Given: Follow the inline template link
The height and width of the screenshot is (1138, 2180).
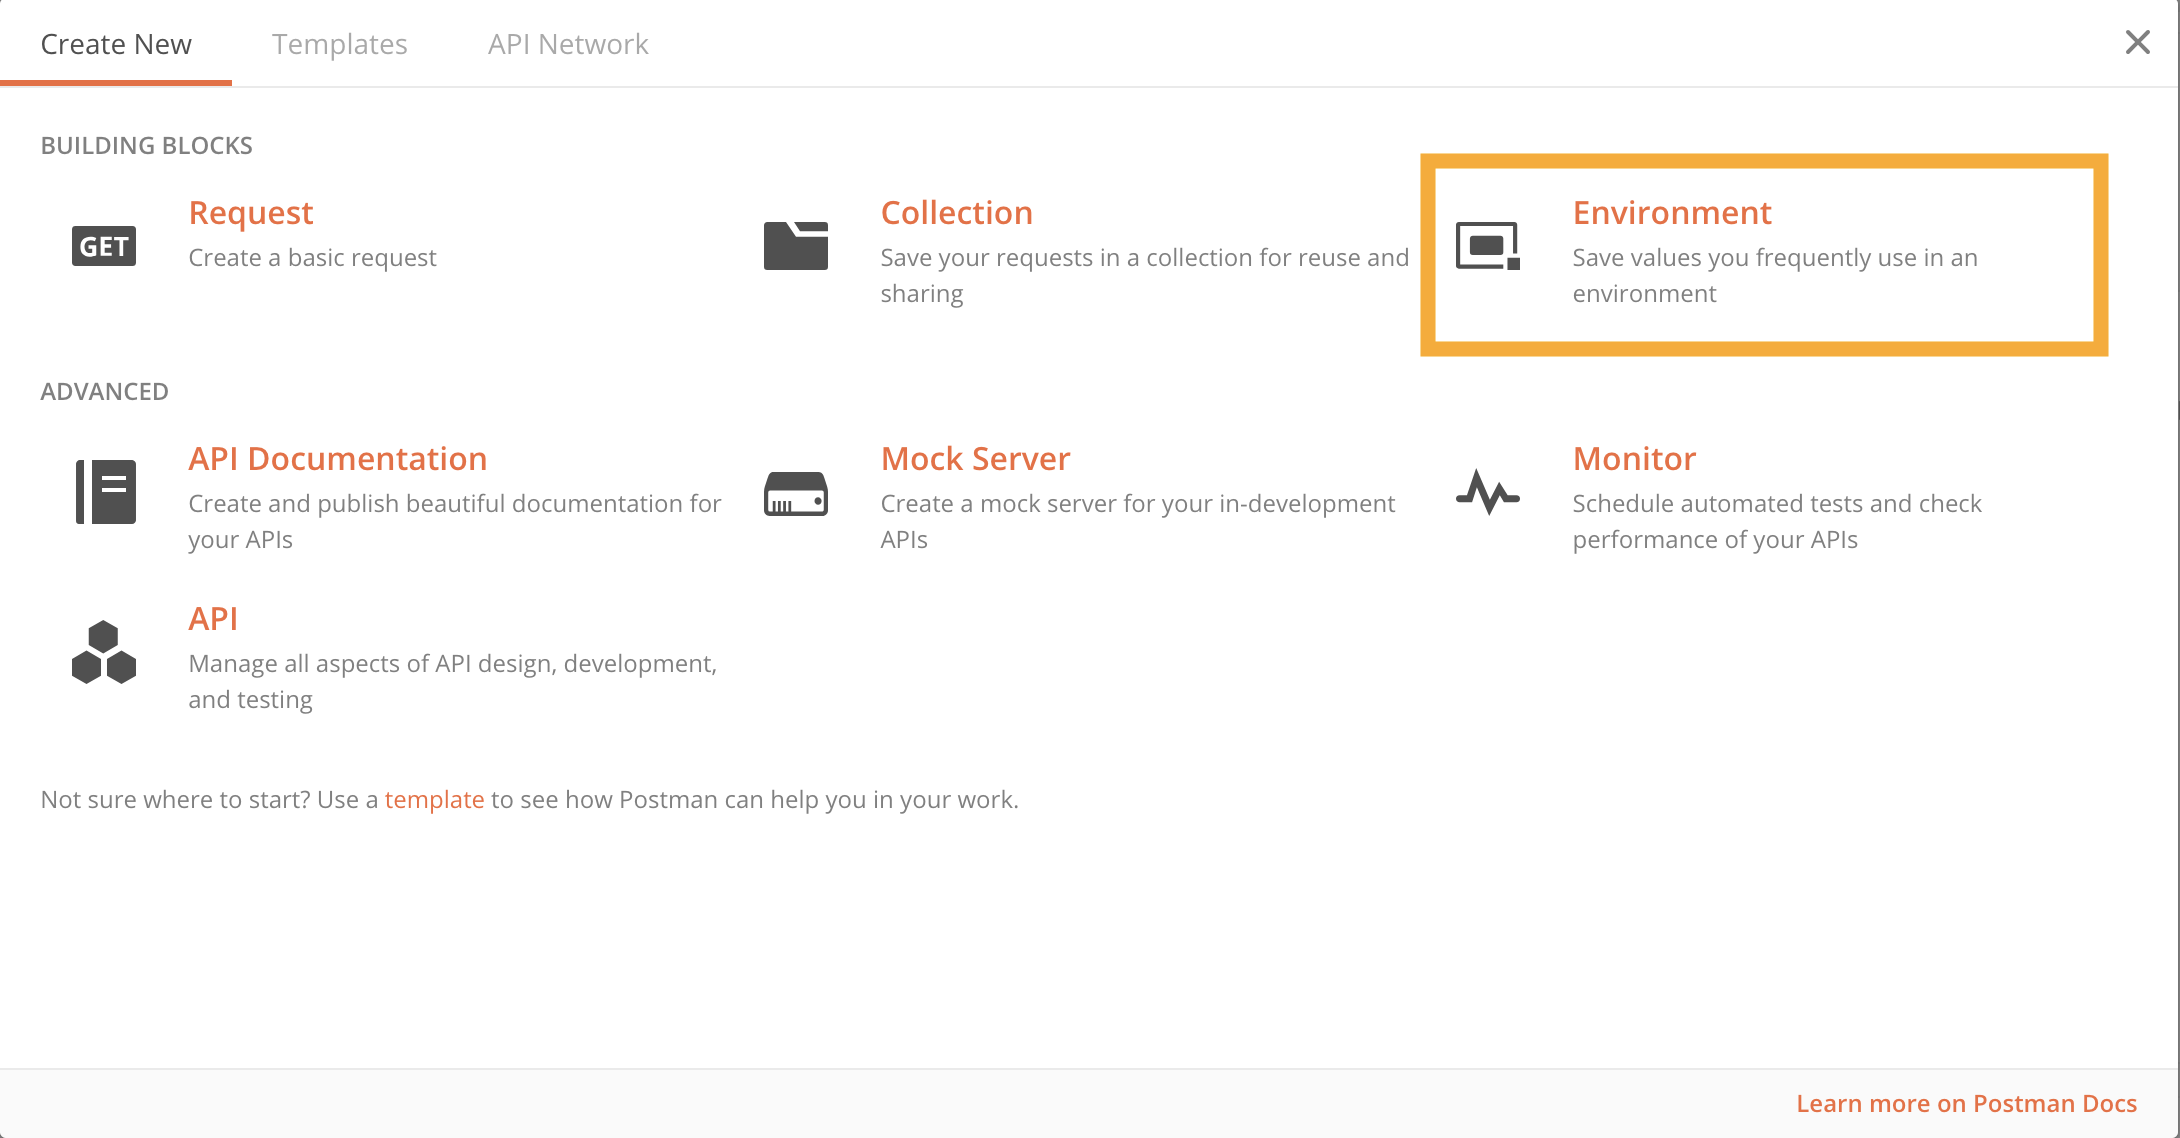Looking at the screenshot, I should 434,800.
